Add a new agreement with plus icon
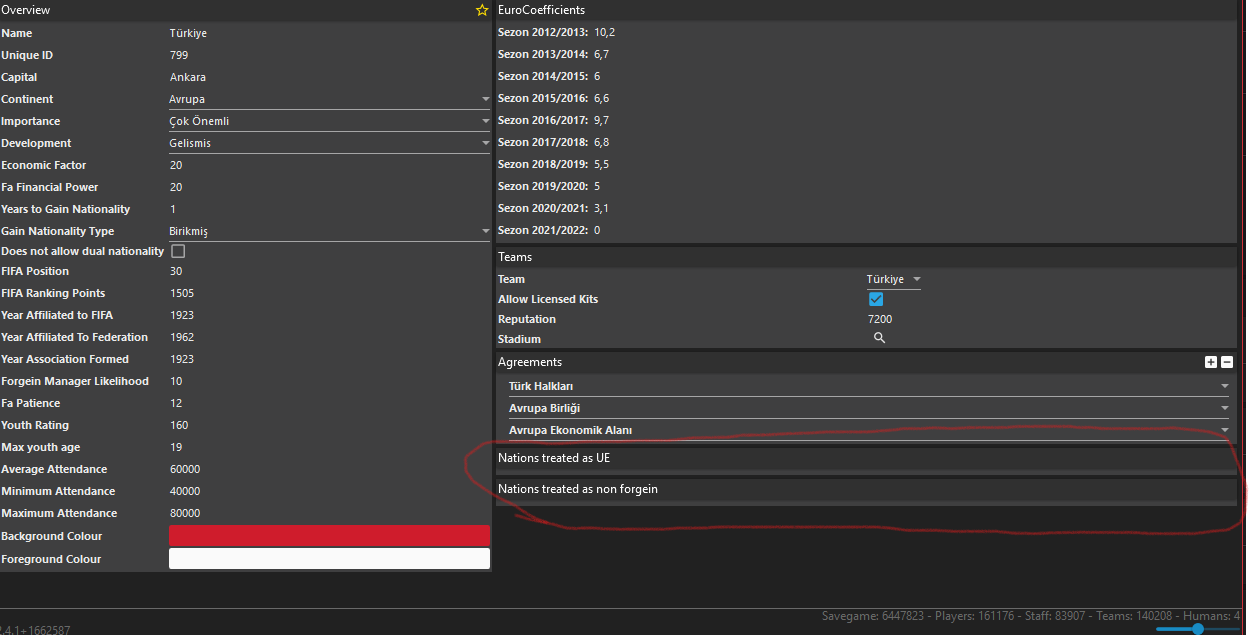This screenshot has width=1250, height=635. [1210, 362]
